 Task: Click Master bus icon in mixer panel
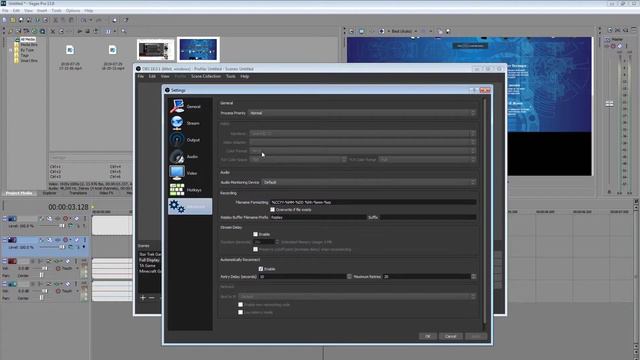[608, 40]
